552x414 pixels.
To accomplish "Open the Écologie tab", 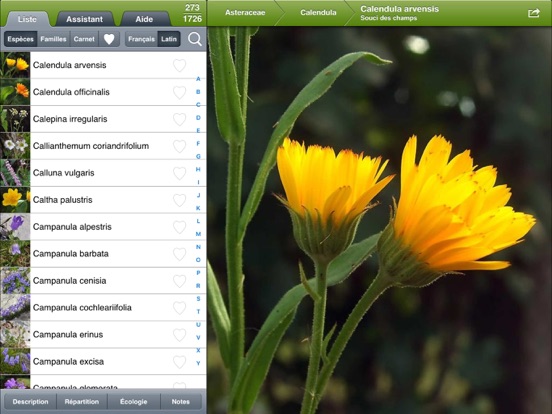I will pyautogui.click(x=133, y=402).
